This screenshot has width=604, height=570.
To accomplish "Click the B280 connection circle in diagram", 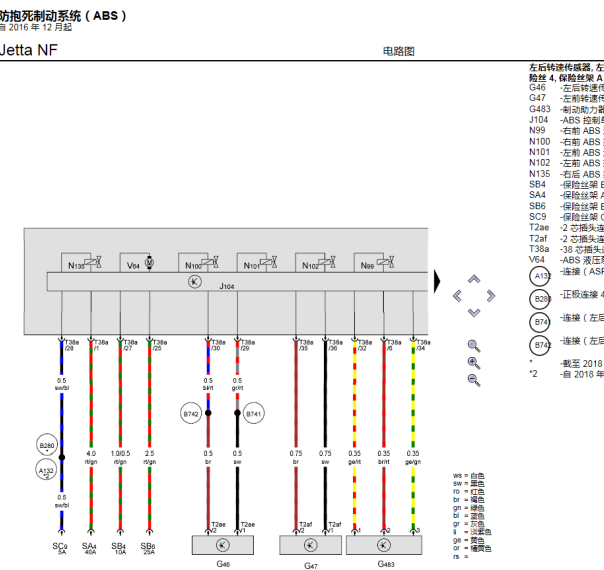I will [47, 446].
